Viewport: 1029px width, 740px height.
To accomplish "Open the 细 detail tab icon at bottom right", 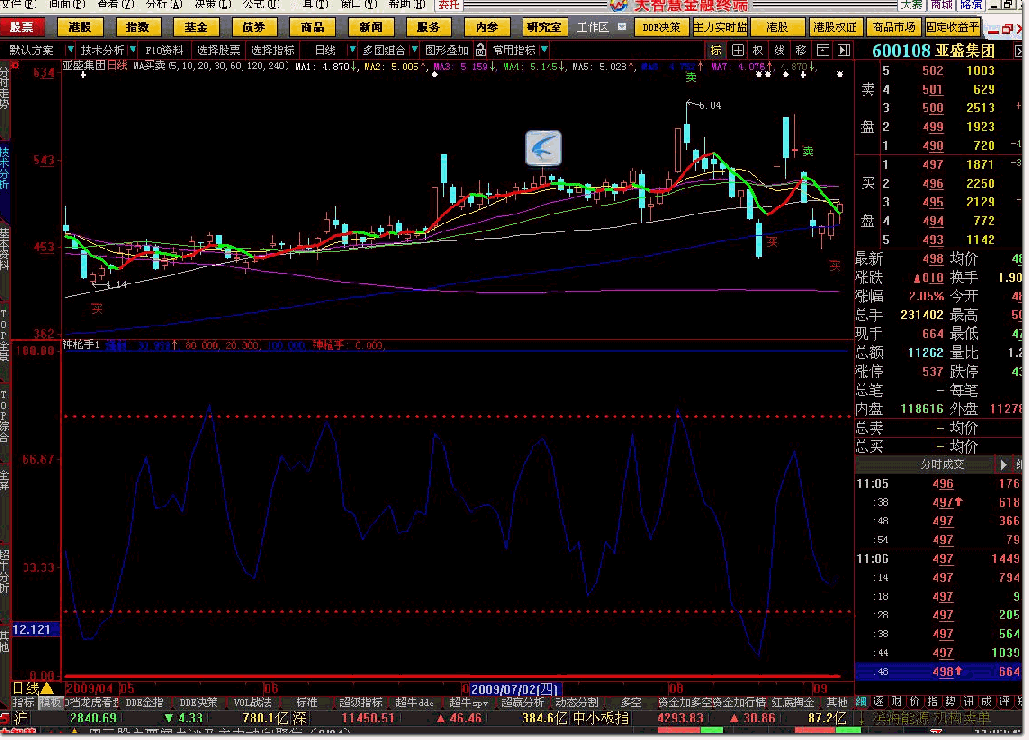I will (861, 702).
